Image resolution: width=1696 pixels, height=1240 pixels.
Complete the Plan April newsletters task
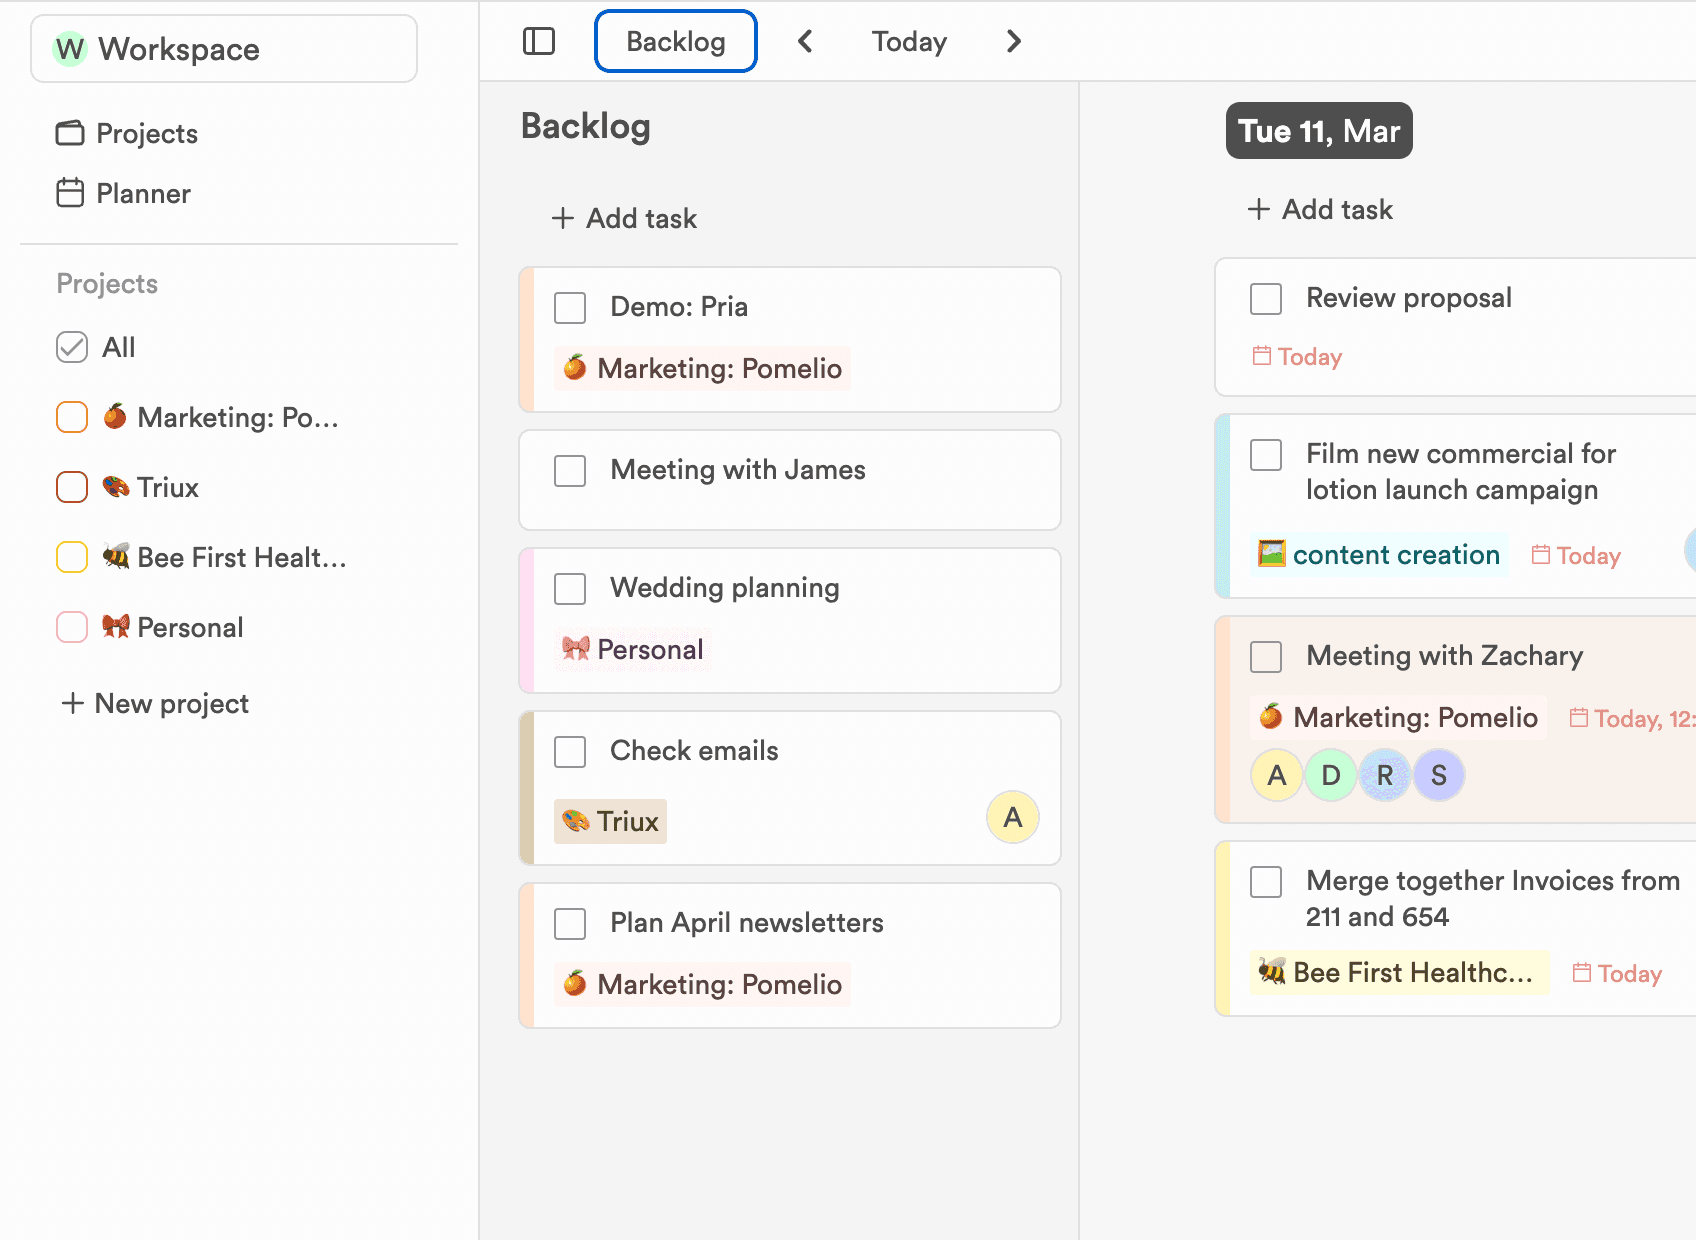point(570,923)
